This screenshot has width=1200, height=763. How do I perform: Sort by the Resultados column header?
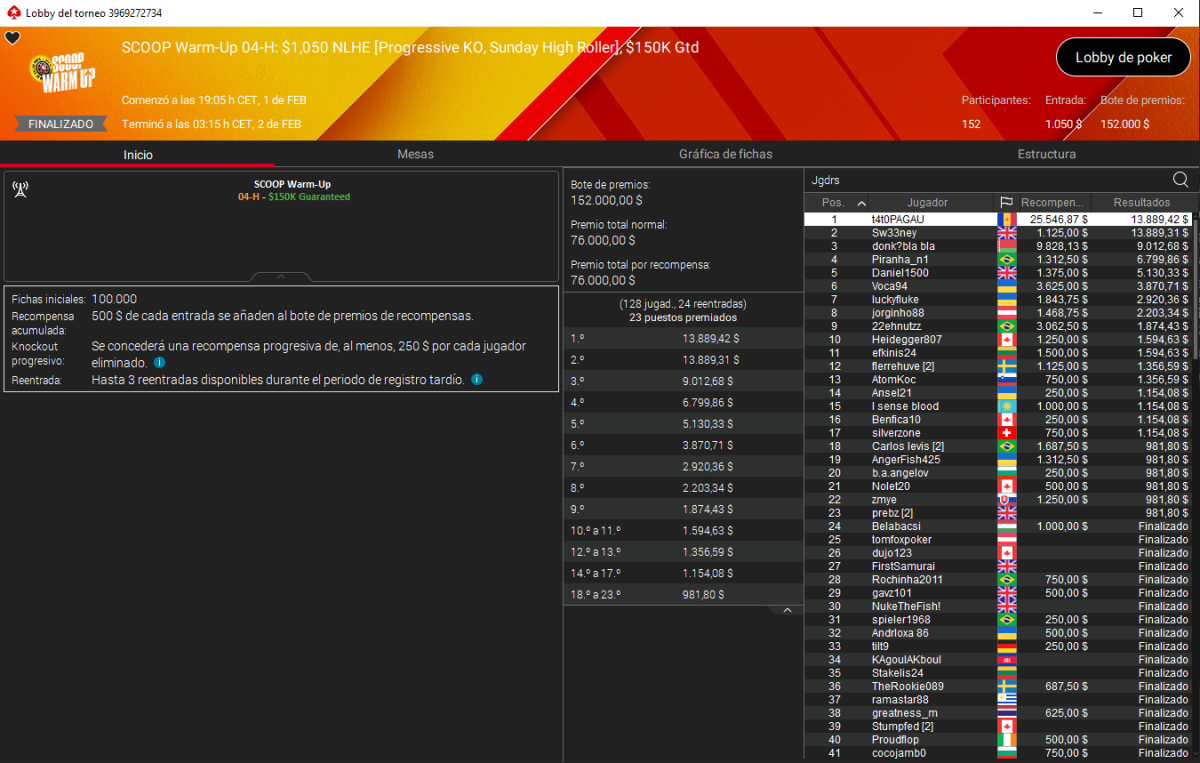tap(1141, 203)
